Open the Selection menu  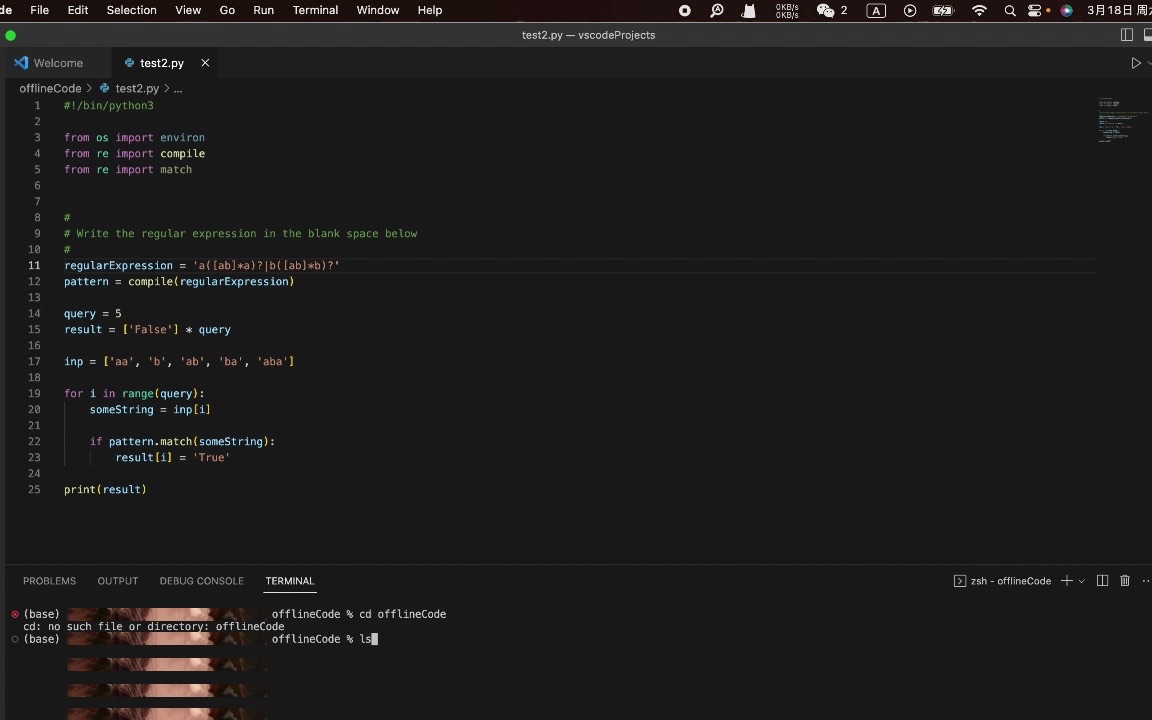pyautogui.click(x=131, y=10)
